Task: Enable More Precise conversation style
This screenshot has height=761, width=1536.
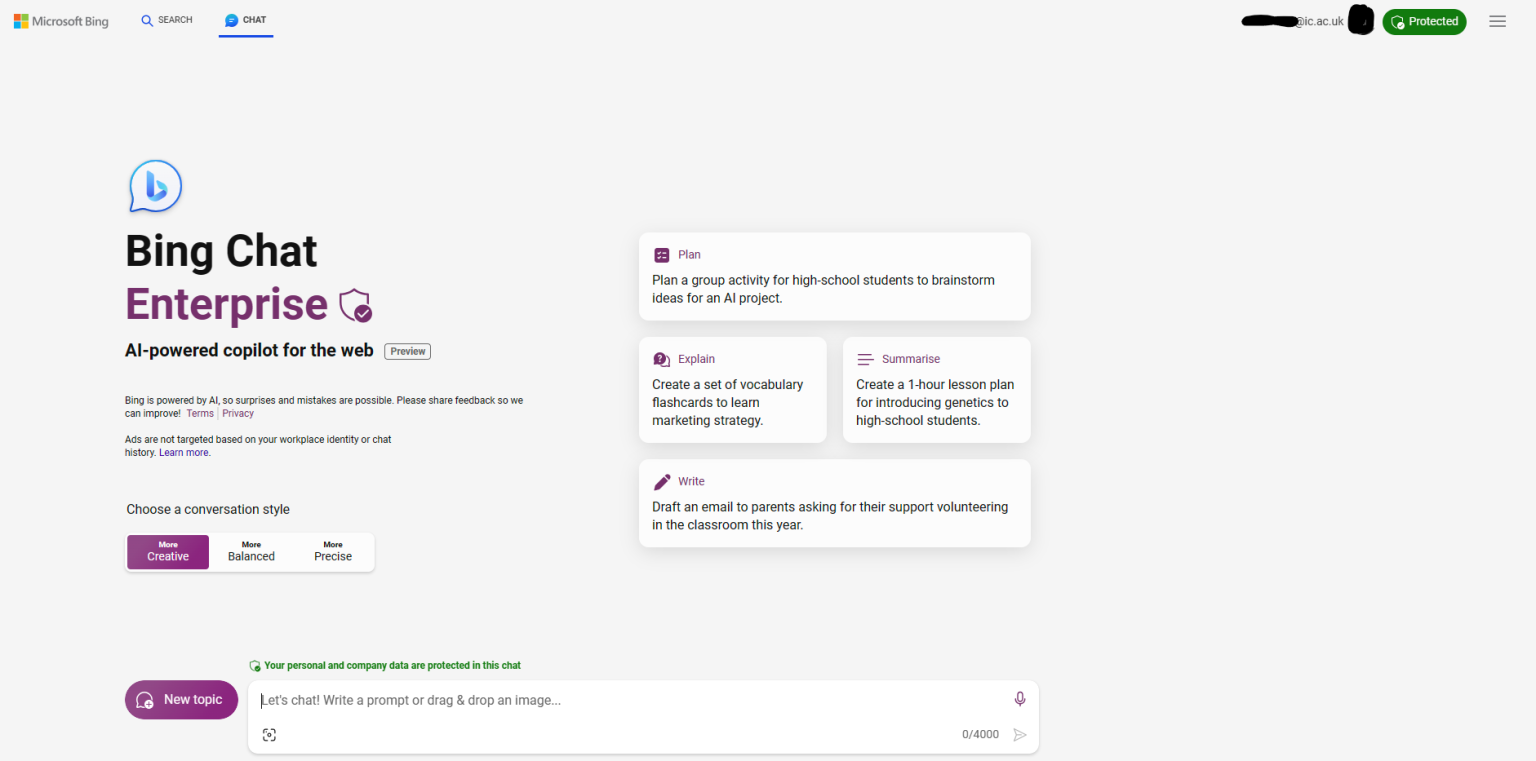Action: point(332,552)
